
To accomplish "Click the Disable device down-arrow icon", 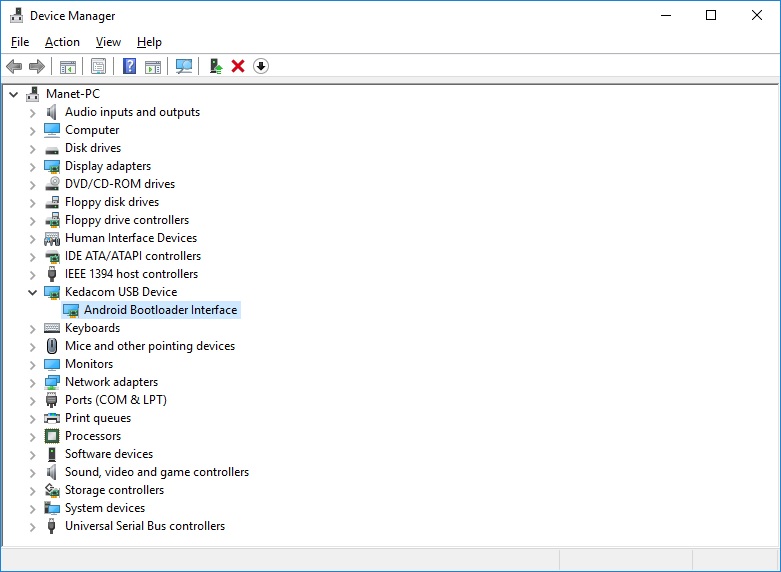I will [261, 66].
